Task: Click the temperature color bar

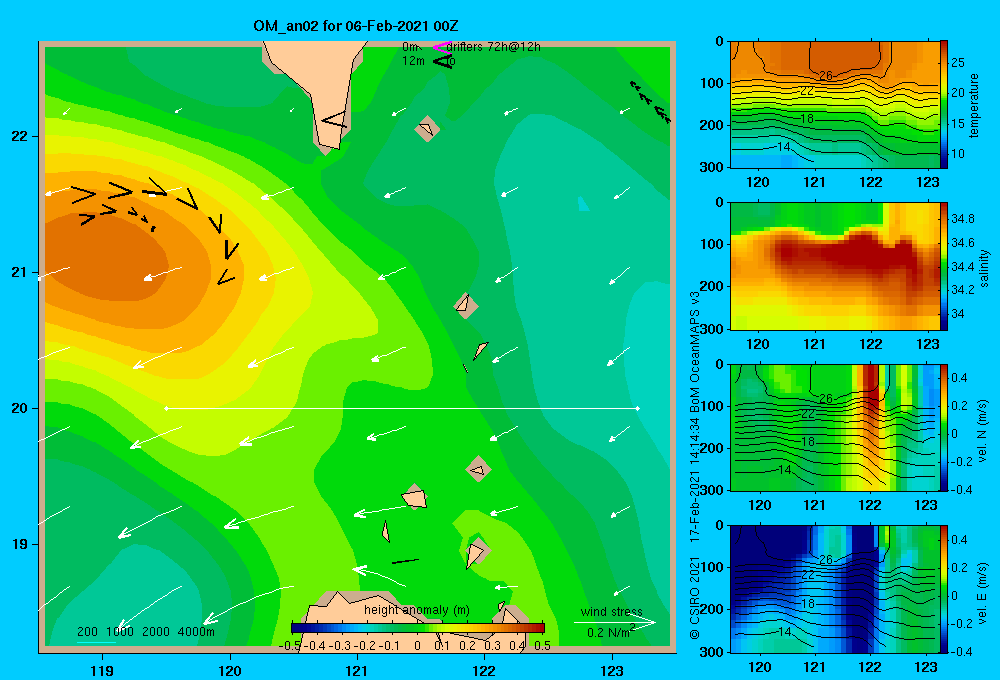Action: (x=944, y=105)
